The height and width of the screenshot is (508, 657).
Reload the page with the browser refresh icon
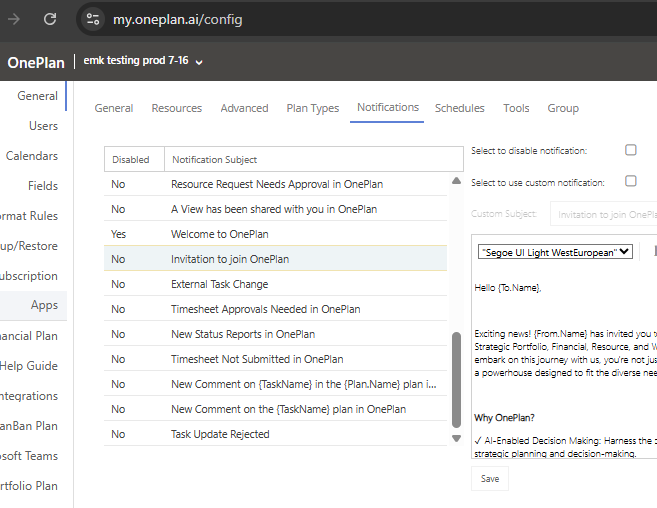coord(50,19)
